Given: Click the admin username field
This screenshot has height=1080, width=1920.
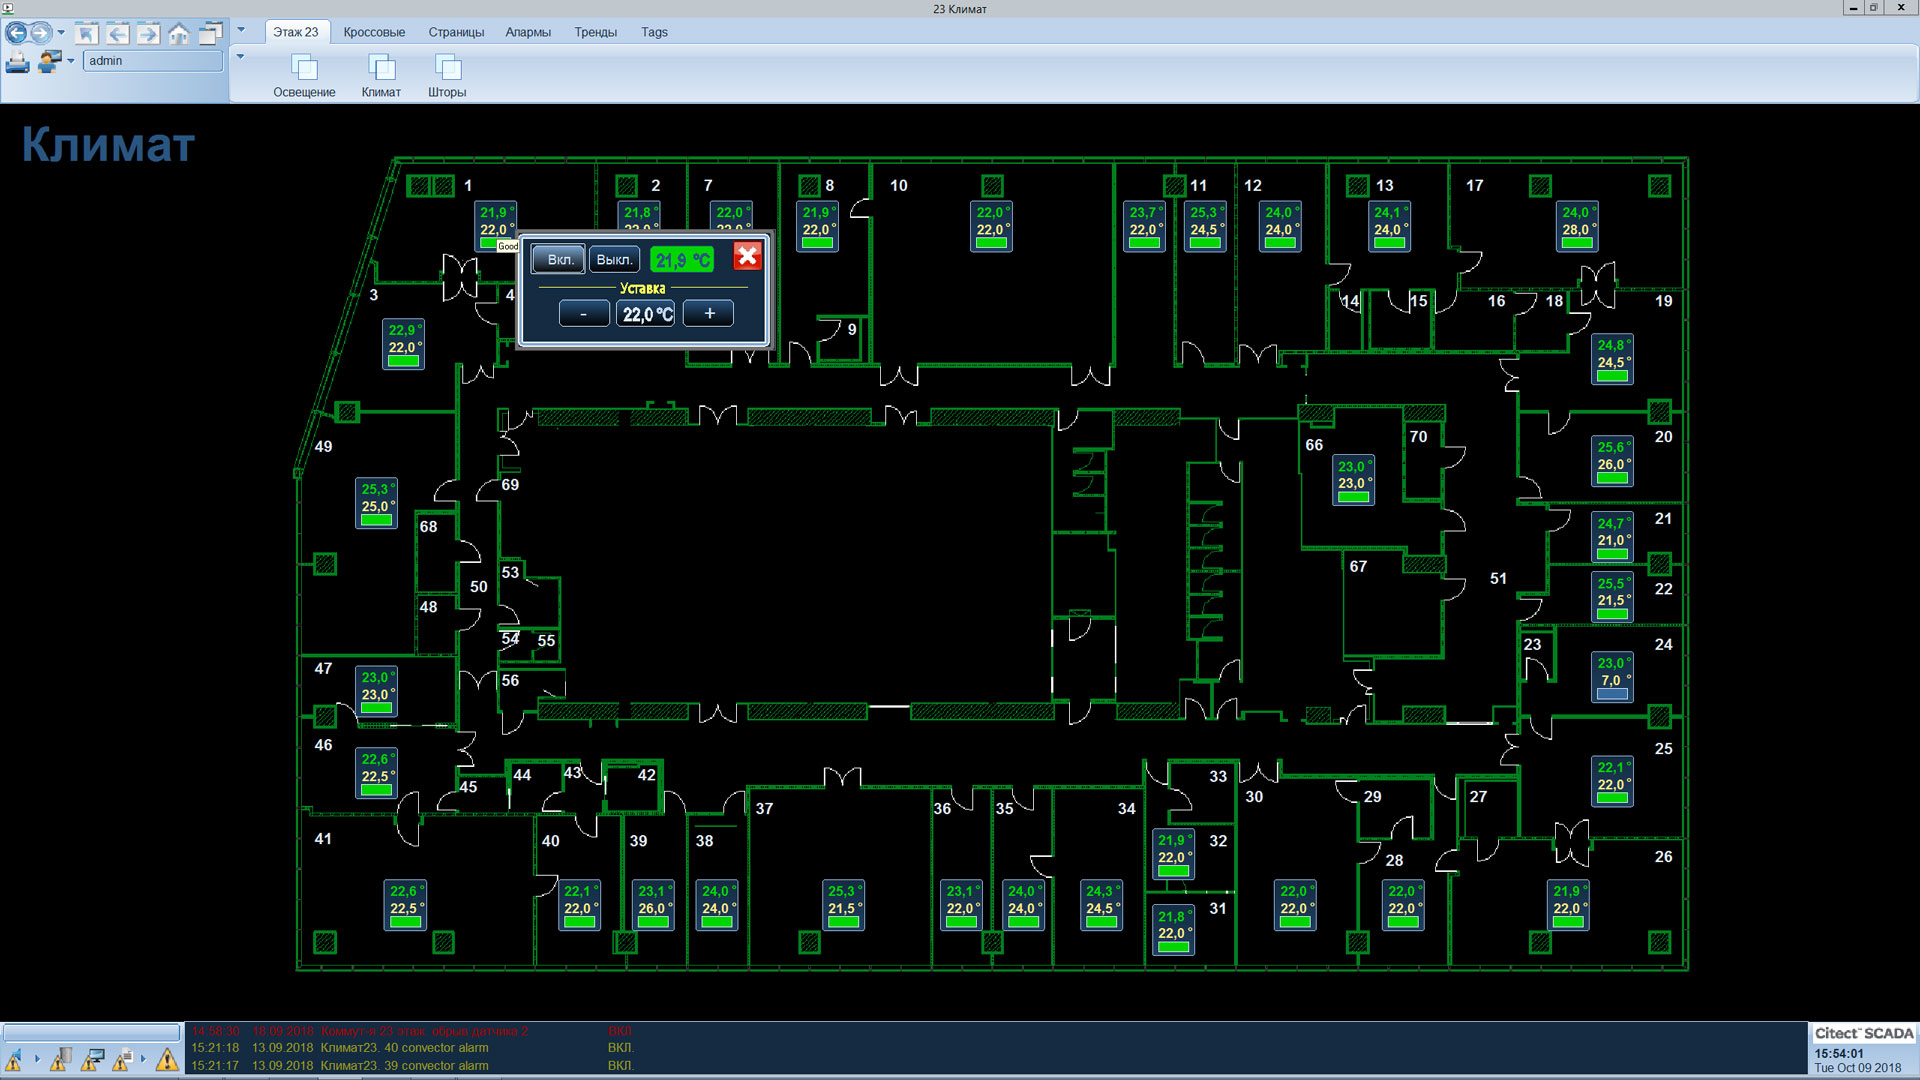Looking at the screenshot, I should [152, 61].
